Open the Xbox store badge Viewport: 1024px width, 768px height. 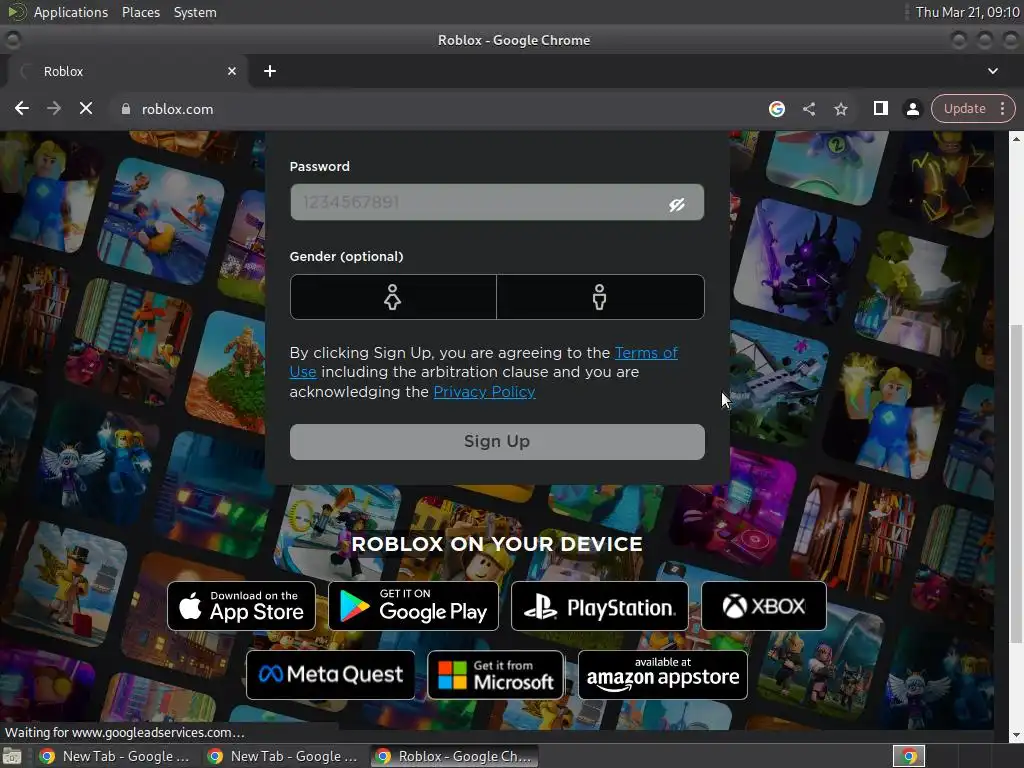tap(763, 606)
